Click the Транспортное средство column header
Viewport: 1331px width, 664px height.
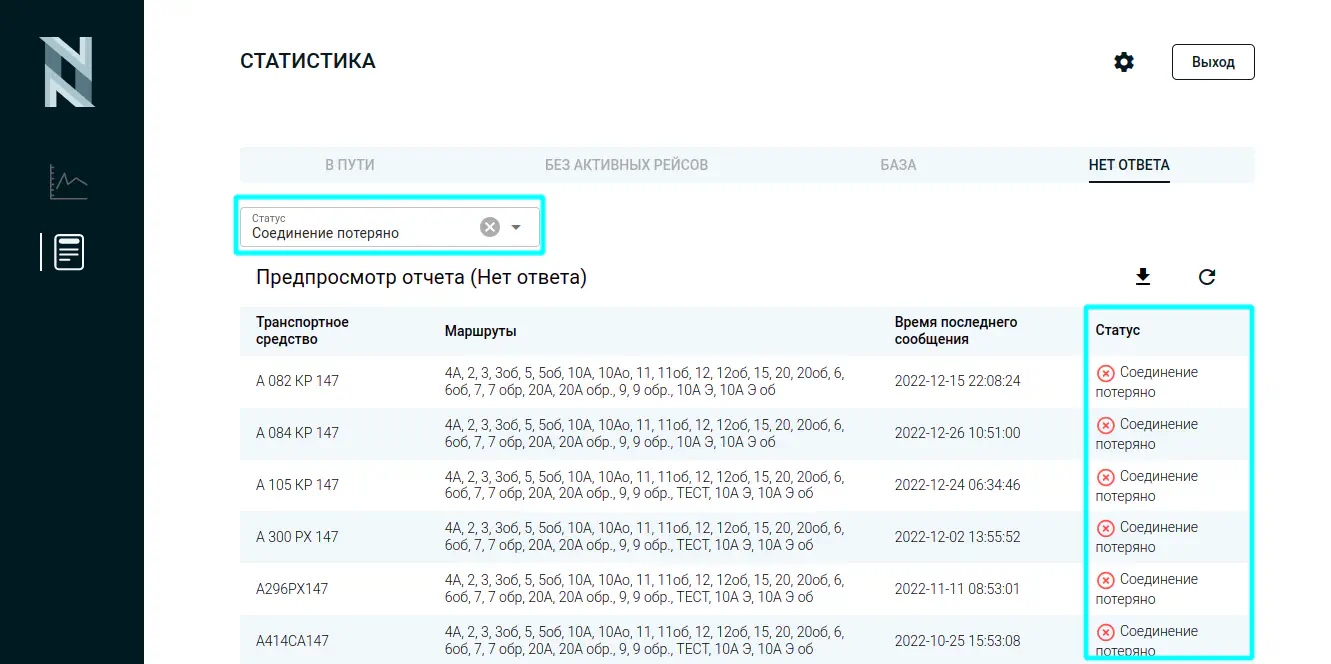point(302,331)
